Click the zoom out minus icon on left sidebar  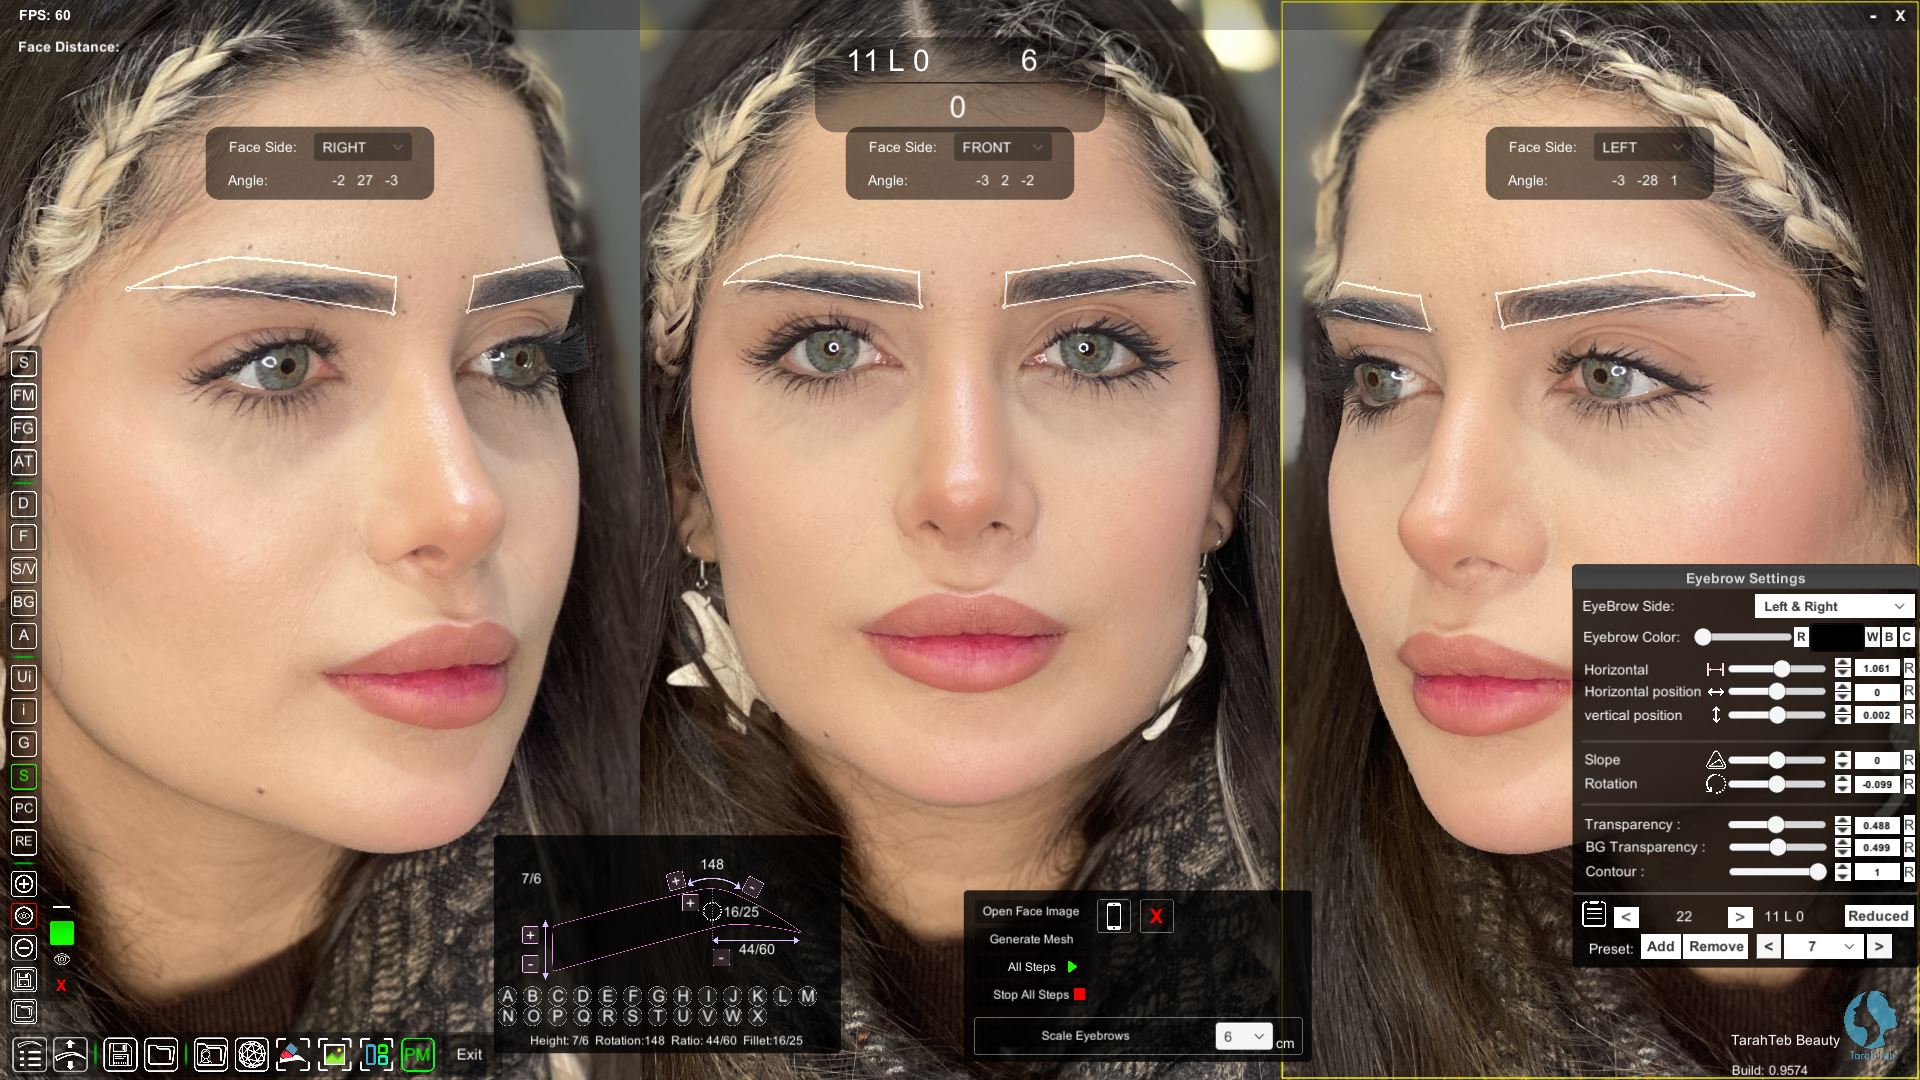pyautogui.click(x=24, y=948)
